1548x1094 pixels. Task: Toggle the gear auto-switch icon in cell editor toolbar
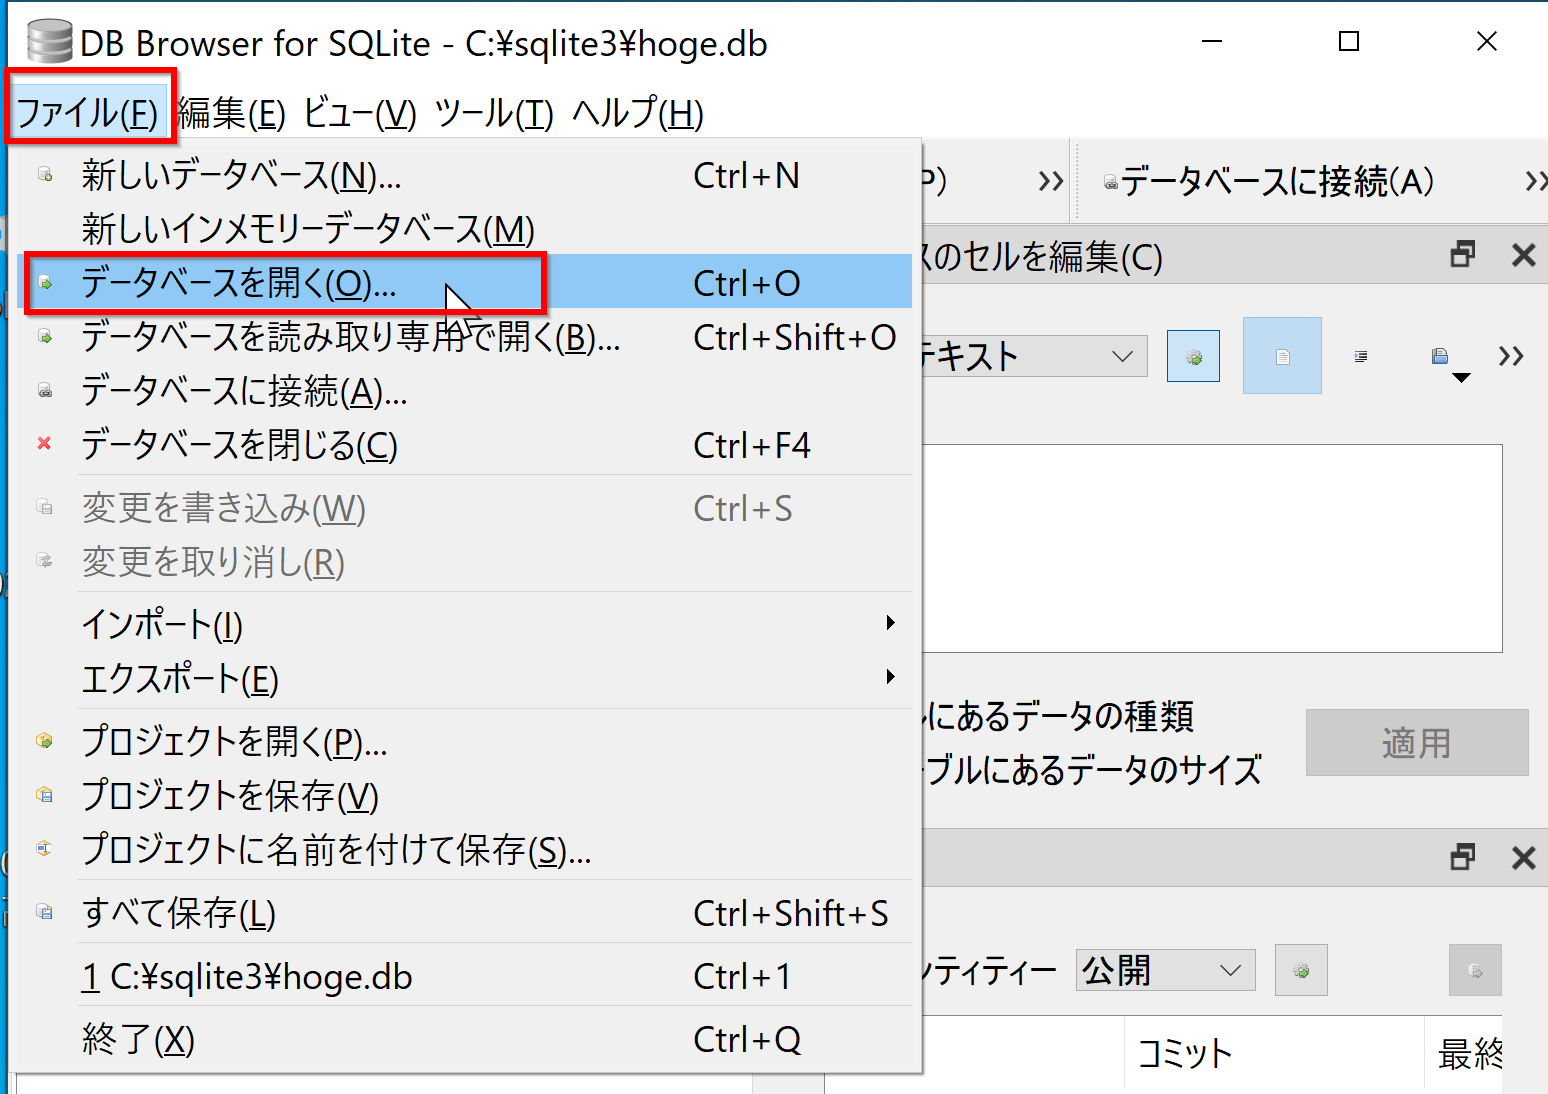coord(1193,356)
